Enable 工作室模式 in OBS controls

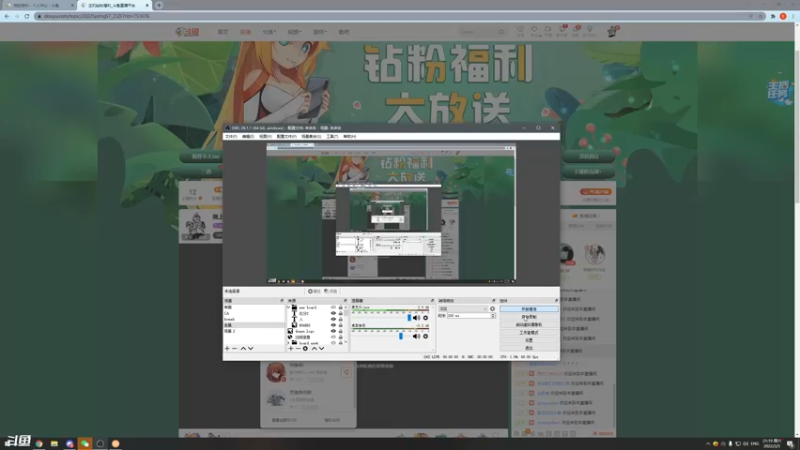(529, 332)
